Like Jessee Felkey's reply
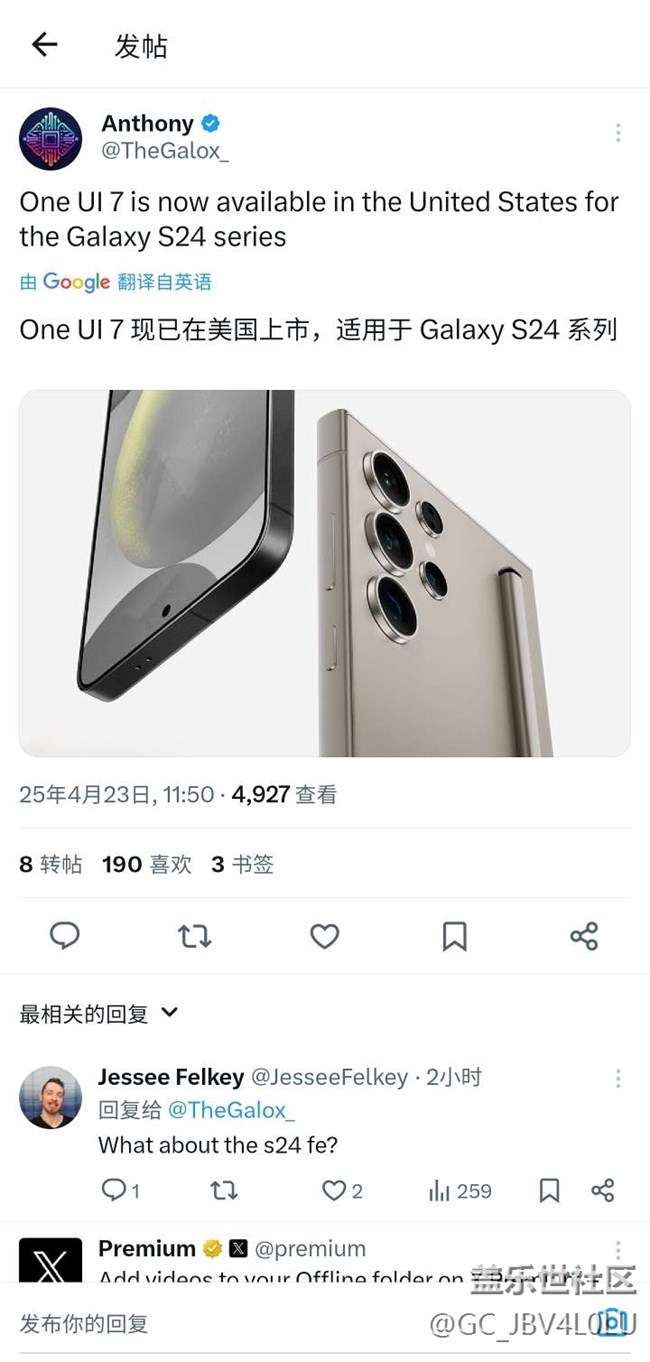Image resolution: width=650 pixels, height=1362 pixels. pyautogui.click(x=342, y=1190)
